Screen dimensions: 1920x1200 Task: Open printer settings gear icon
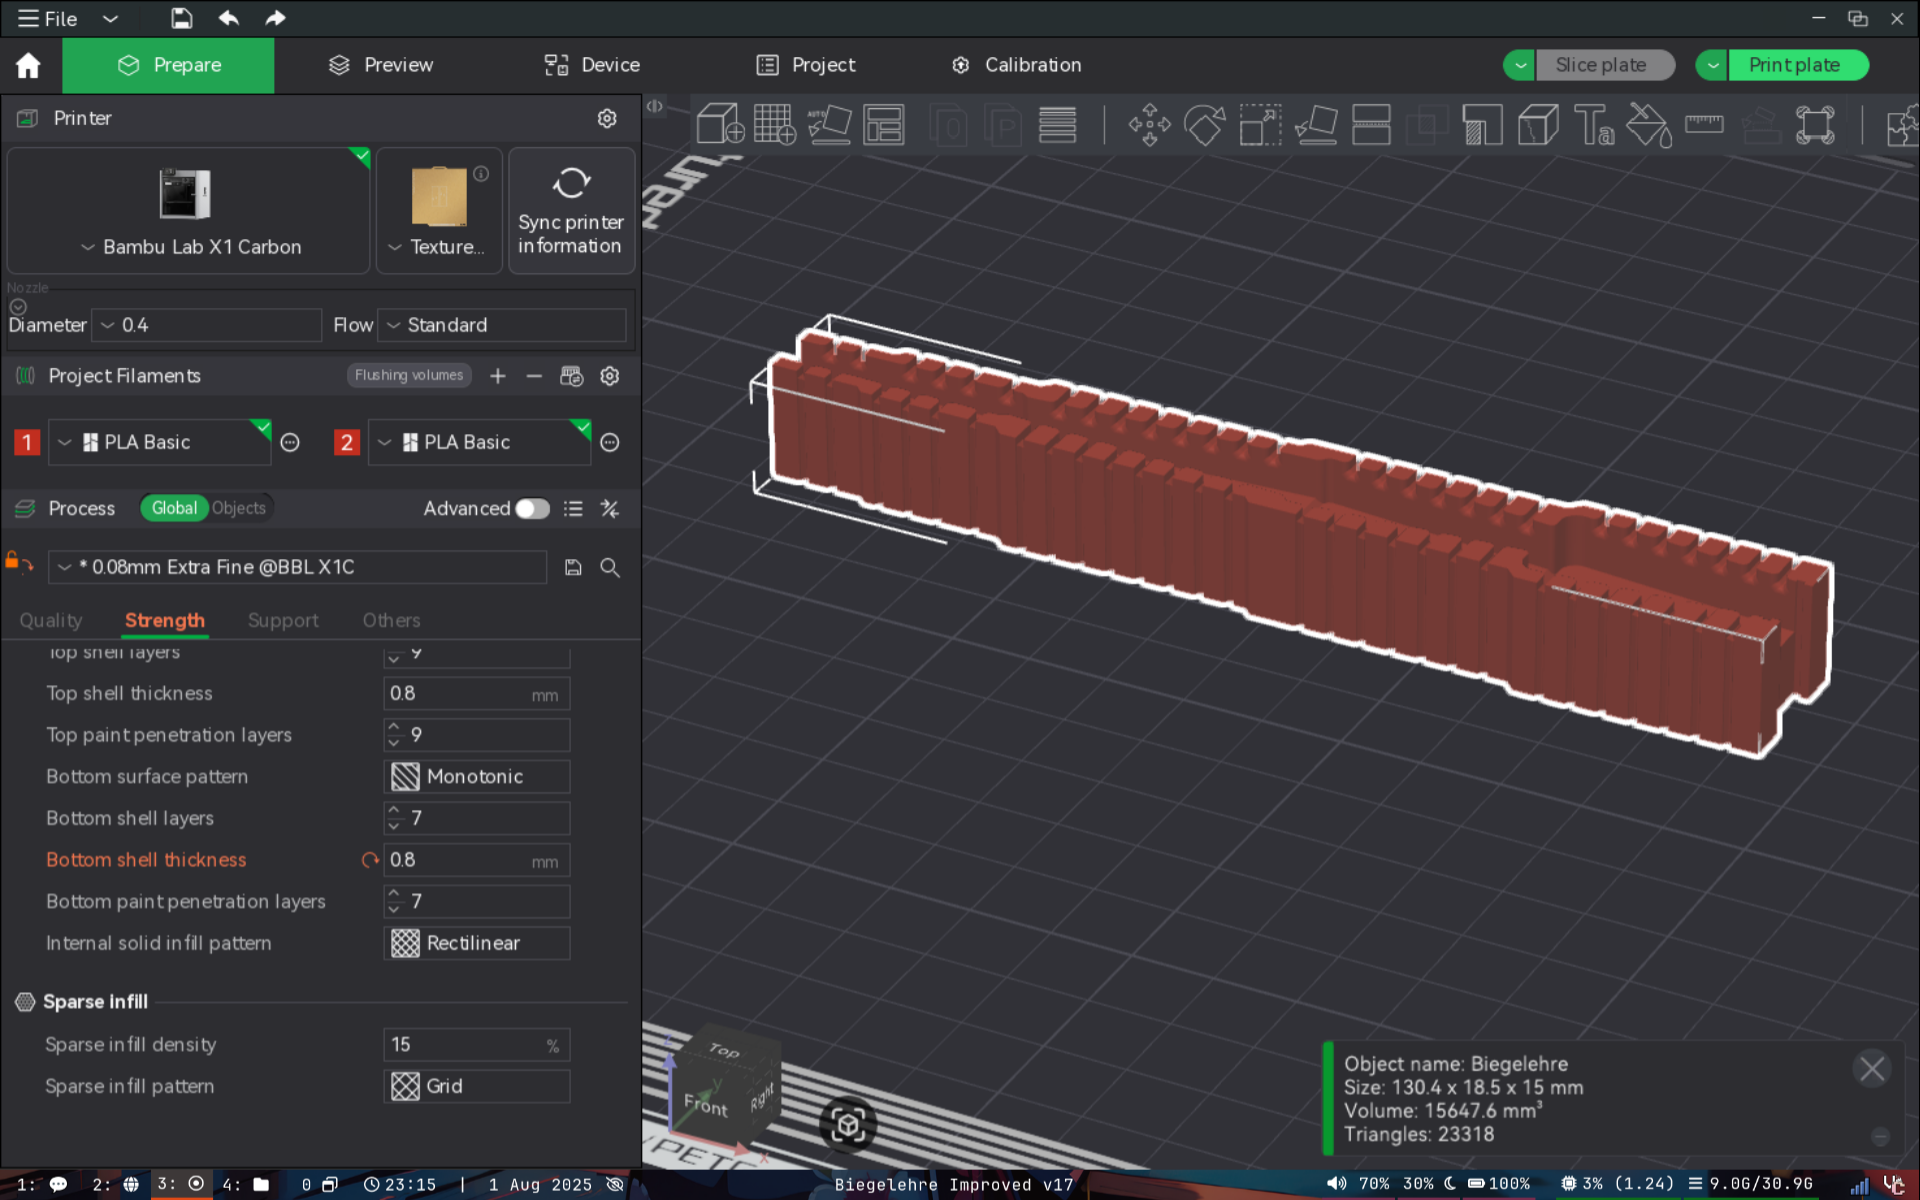[607, 118]
